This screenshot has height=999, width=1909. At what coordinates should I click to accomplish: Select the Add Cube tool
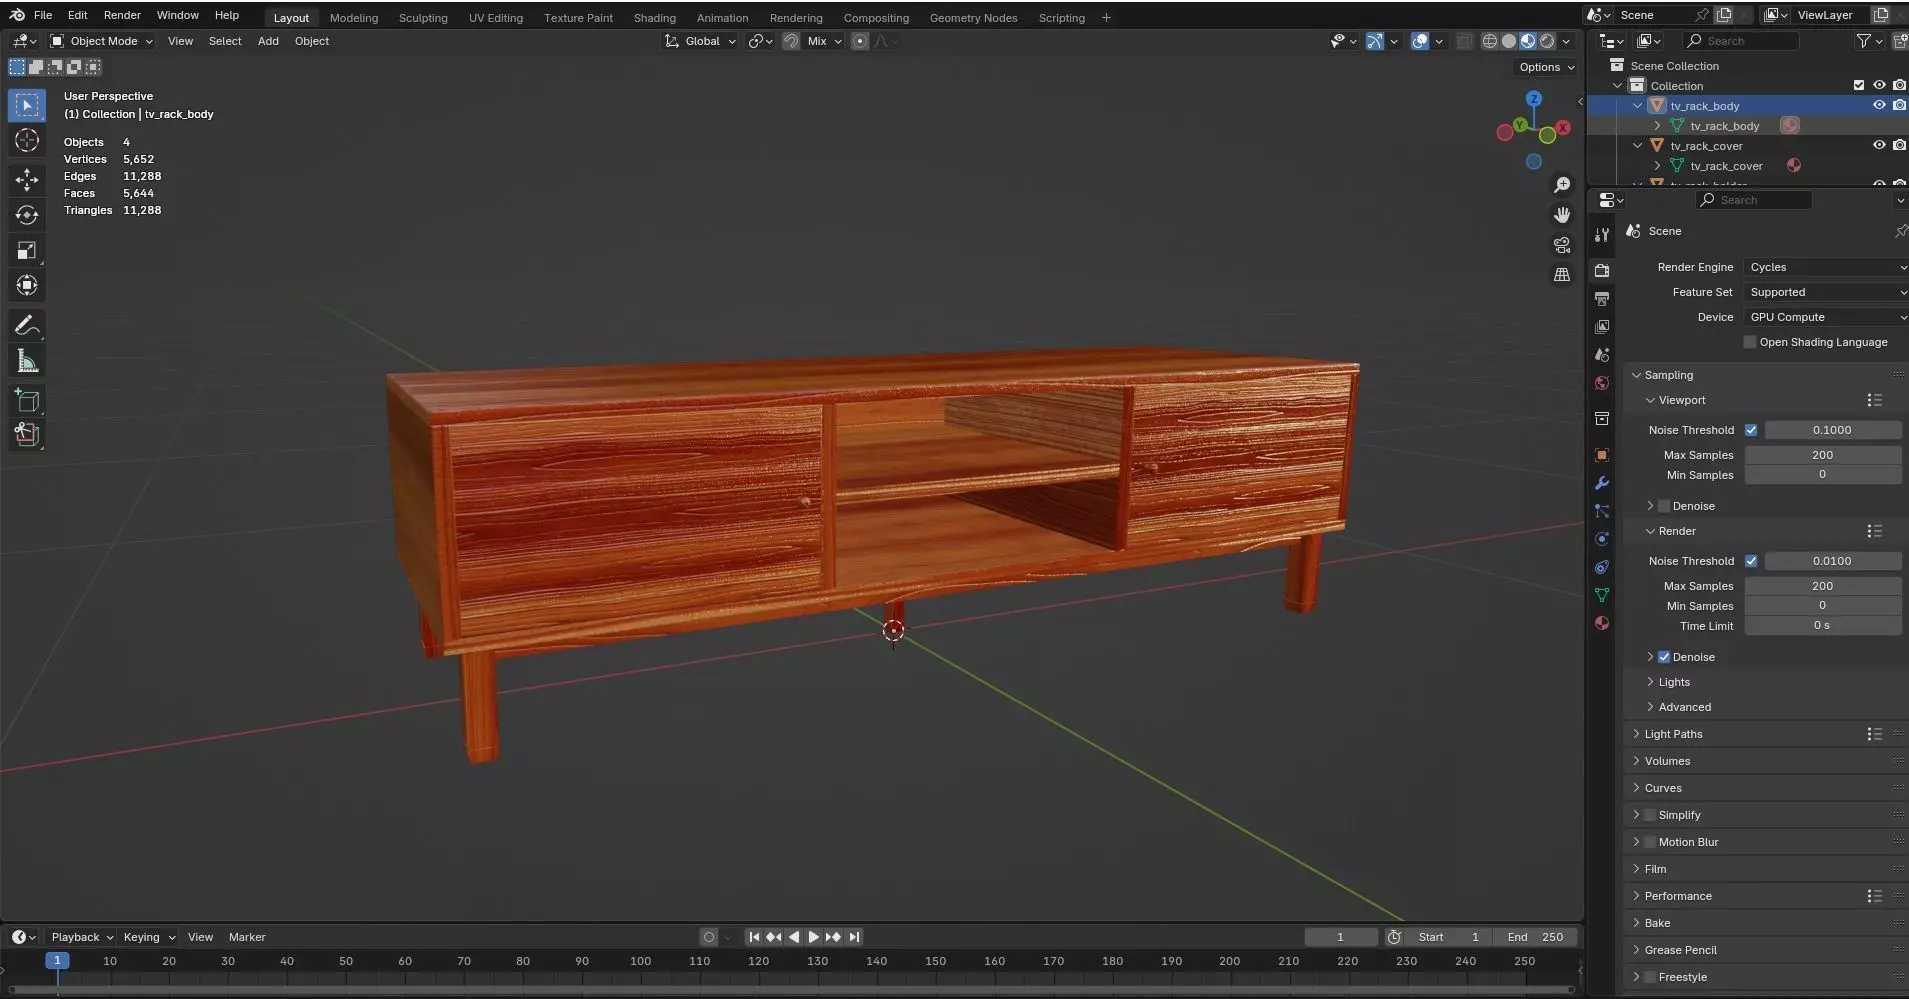click(27, 401)
